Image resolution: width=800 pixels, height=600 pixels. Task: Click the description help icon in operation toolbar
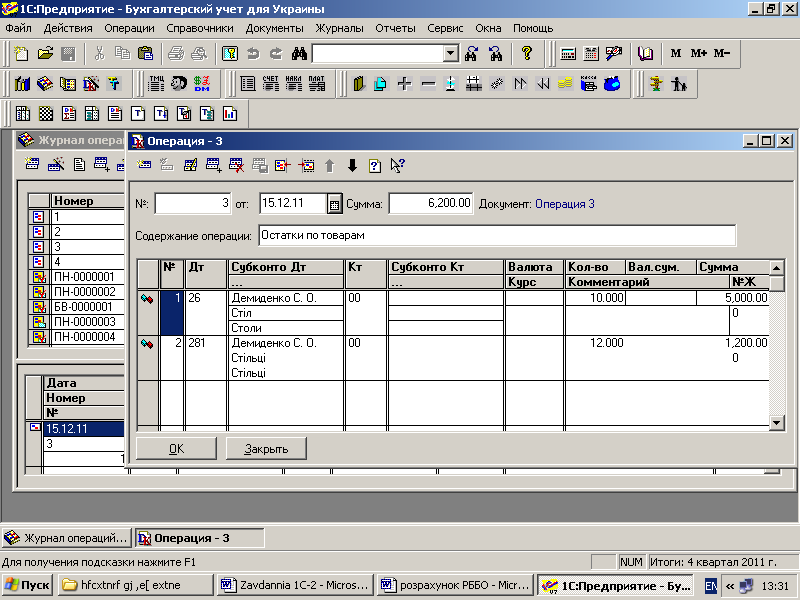(375, 165)
